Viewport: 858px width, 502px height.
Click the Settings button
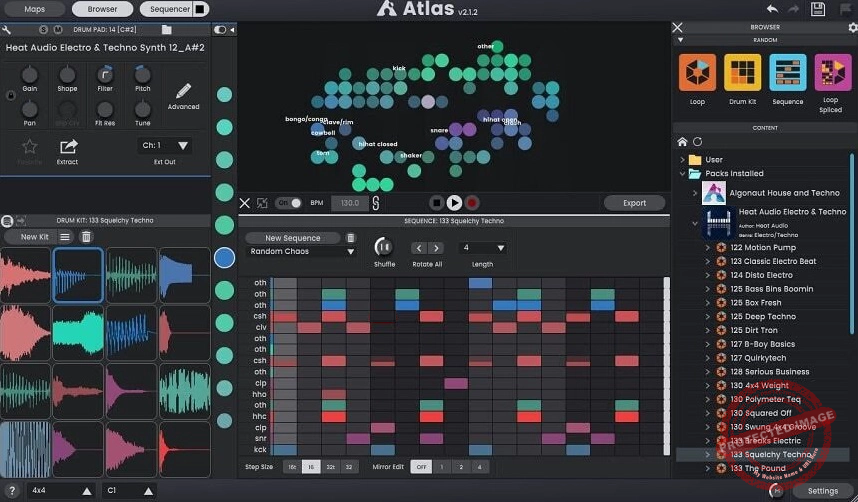coord(822,491)
